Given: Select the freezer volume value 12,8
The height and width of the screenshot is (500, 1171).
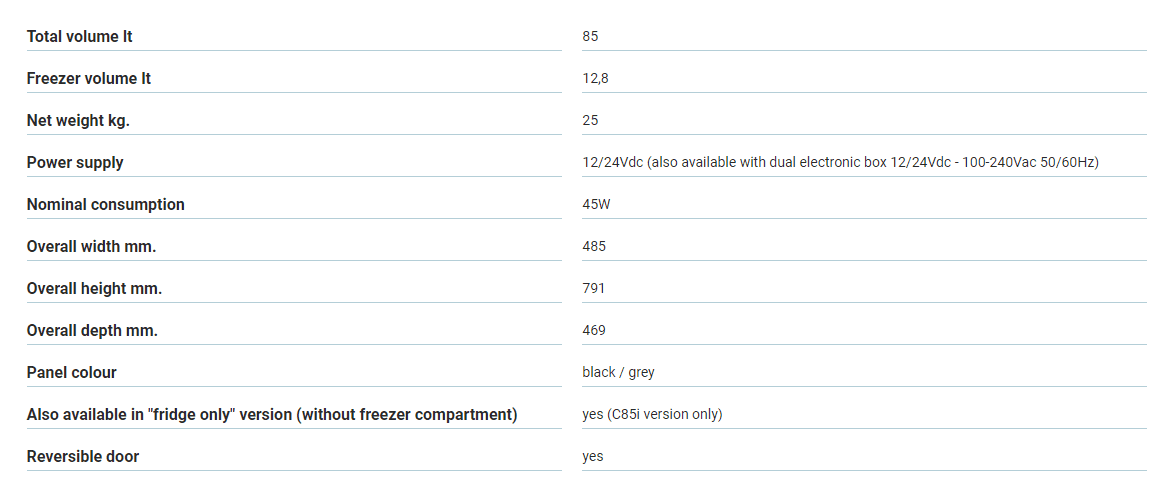Looking at the screenshot, I should tap(596, 79).
